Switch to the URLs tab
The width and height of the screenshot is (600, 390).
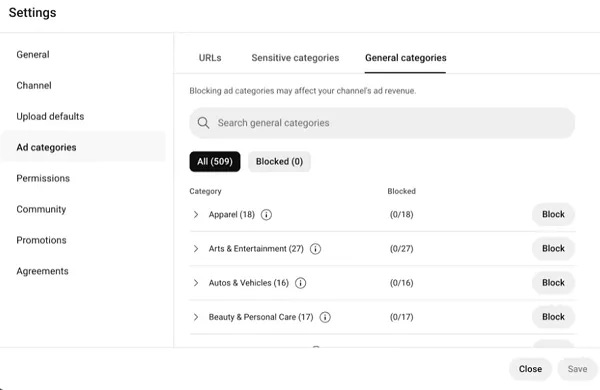(x=210, y=58)
